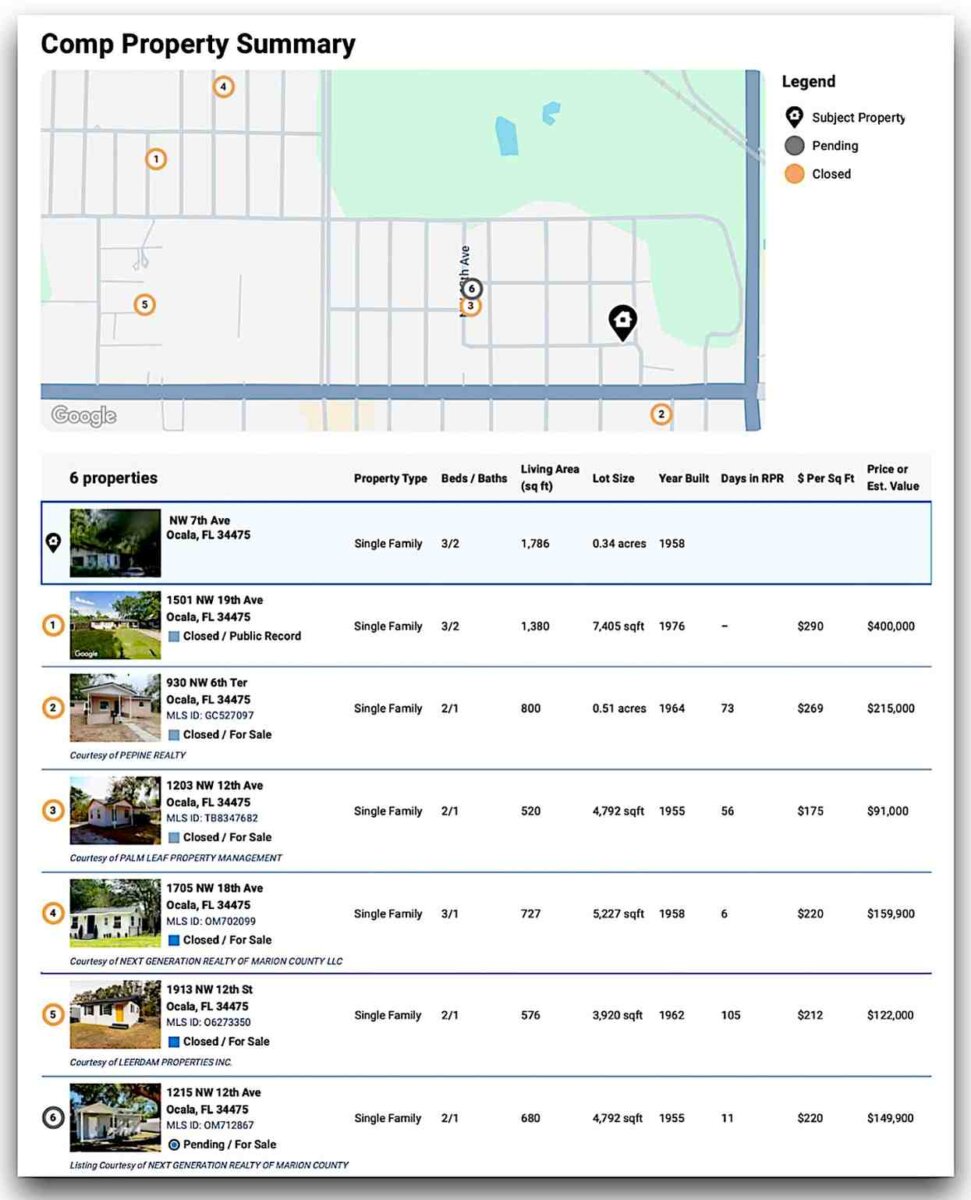This screenshot has width=971, height=1200.
Task: Click the Days in RPR column header
Action: [x=752, y=479]
